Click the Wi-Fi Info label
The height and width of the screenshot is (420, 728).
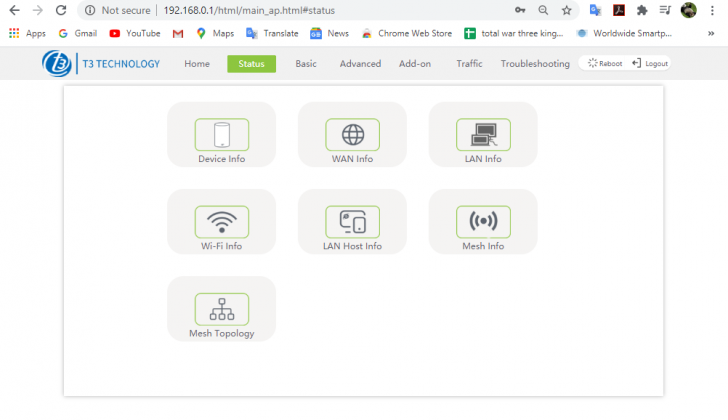tap(221, 246)
